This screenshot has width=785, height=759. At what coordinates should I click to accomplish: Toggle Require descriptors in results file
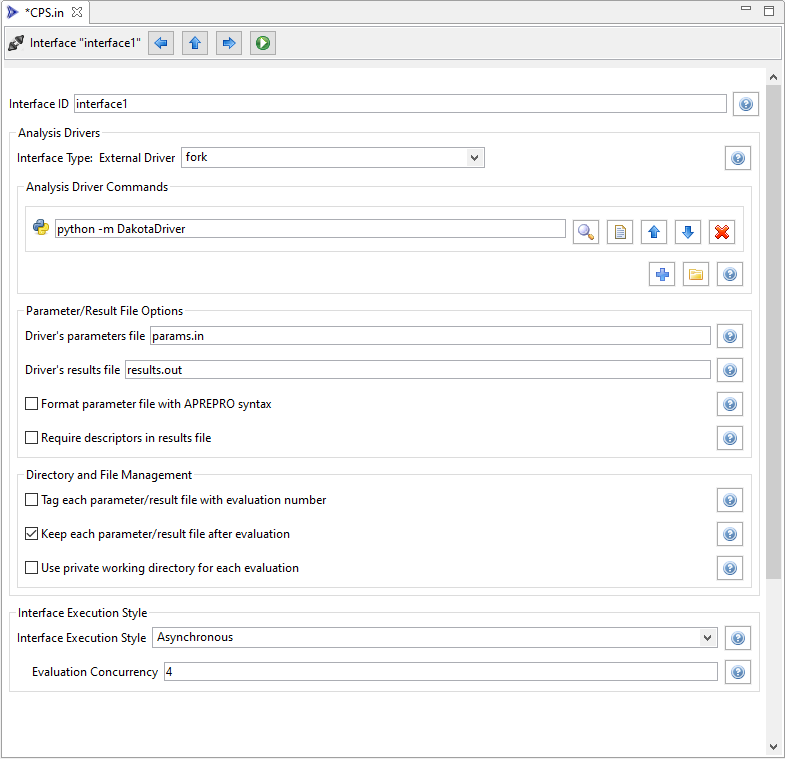point(32,438)
